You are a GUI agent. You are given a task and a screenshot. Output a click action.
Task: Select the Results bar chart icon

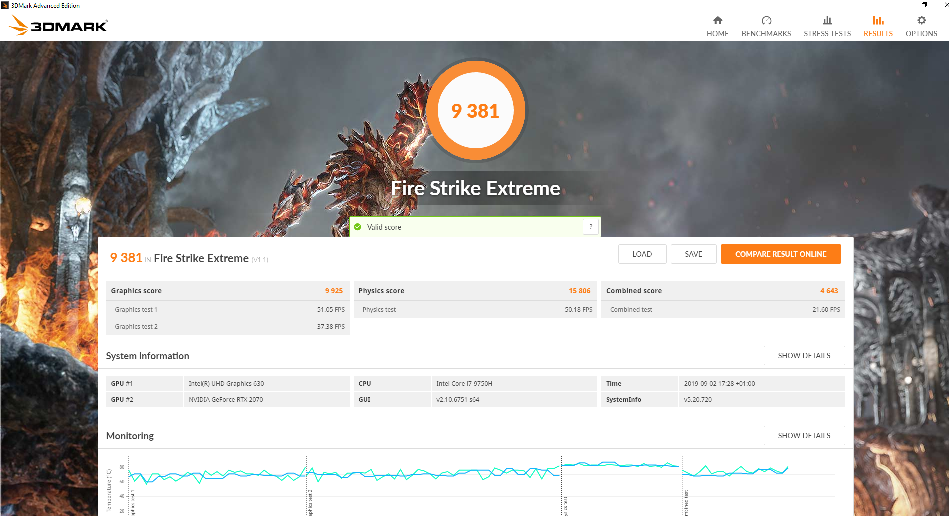pyautogui.click(x=878, y=20)
